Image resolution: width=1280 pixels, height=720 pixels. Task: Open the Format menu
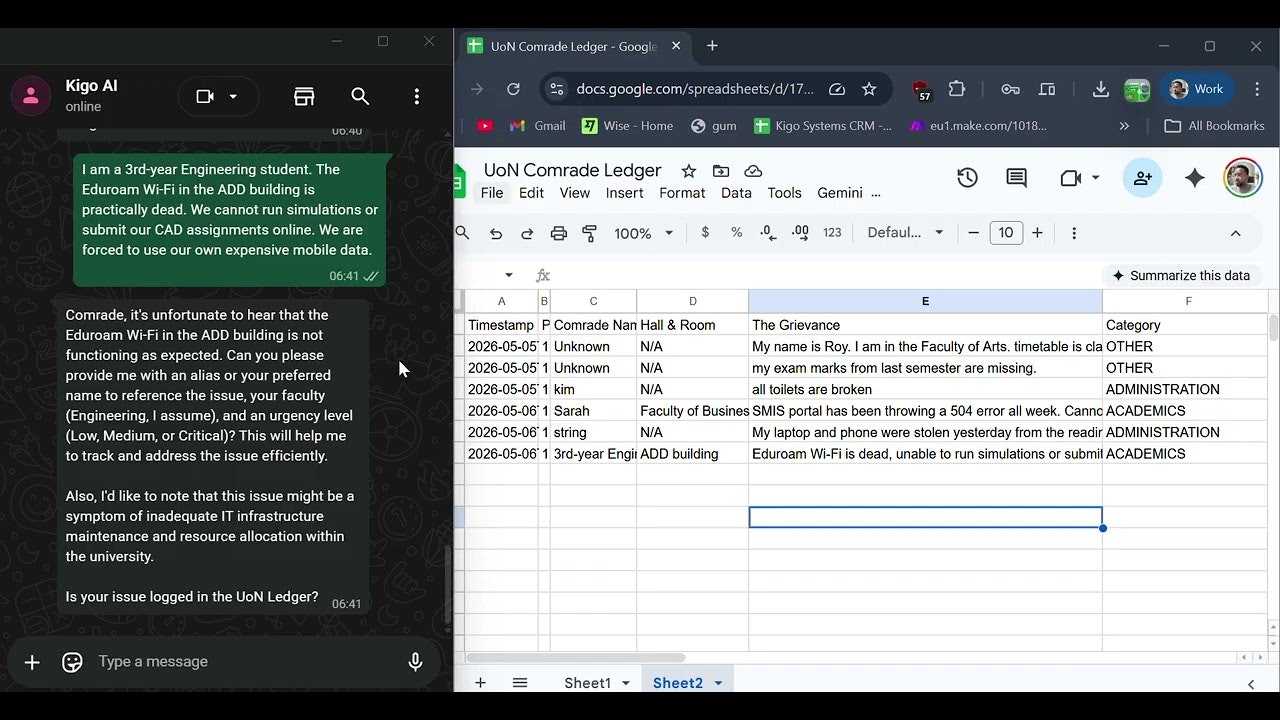point(682,193)
